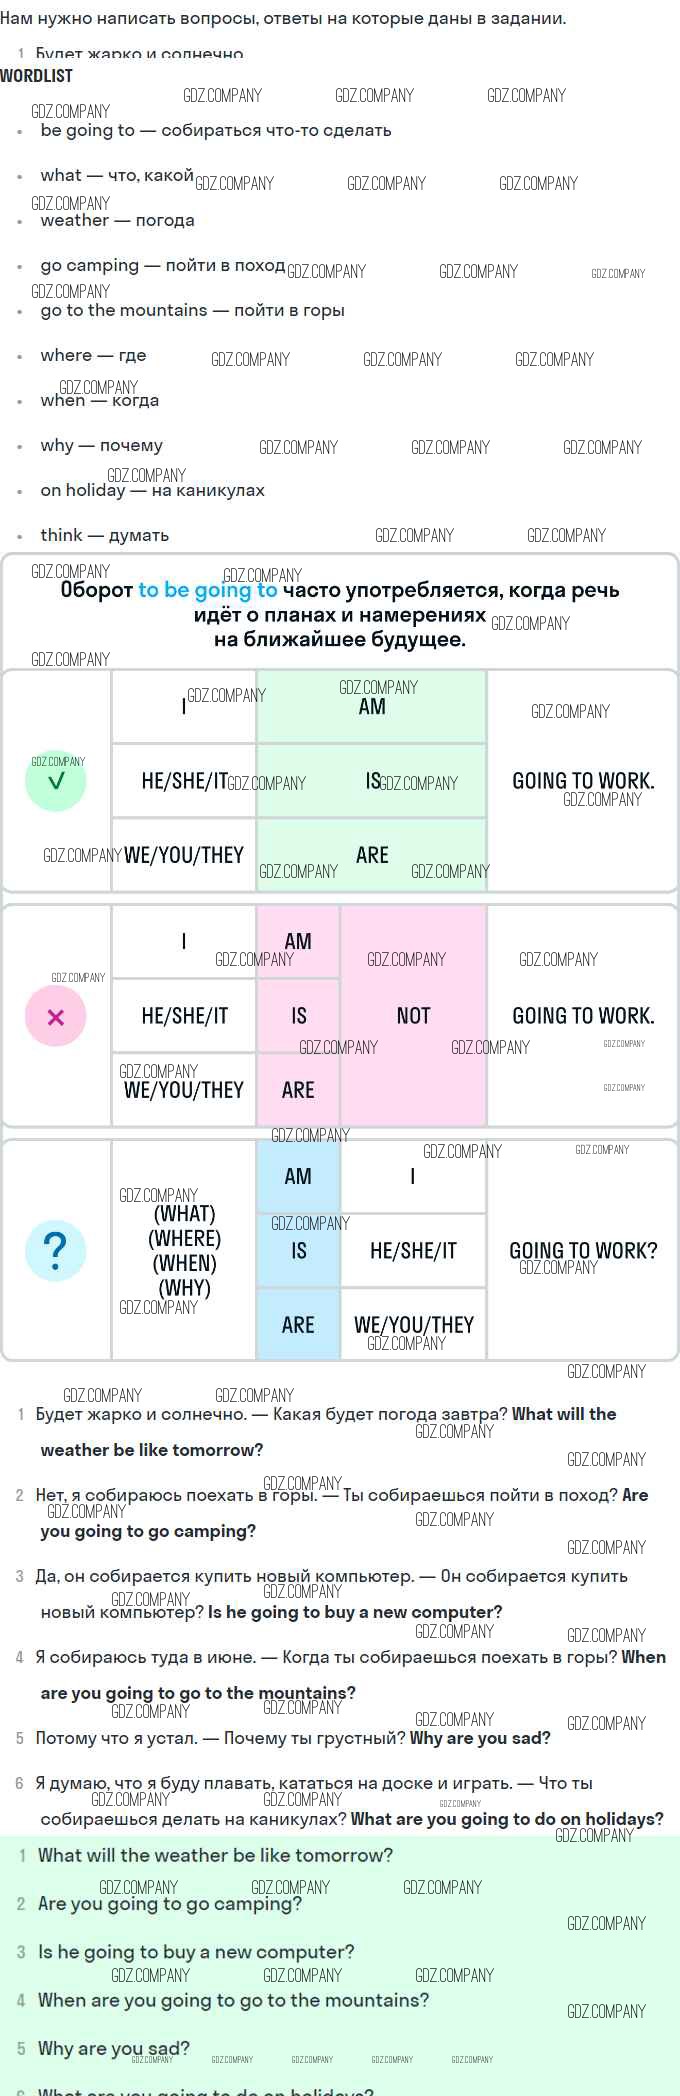Click the instruction sentence at page top
Screen dimensions: 680x2096
click(x=283, y=18)
